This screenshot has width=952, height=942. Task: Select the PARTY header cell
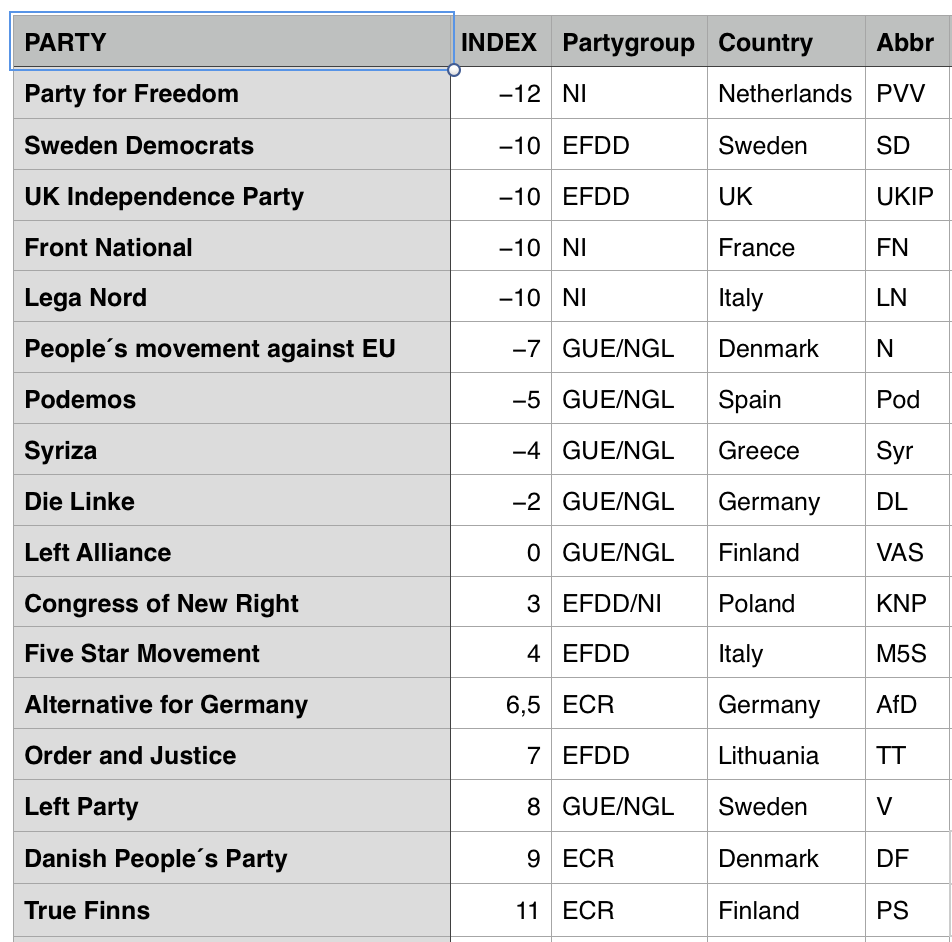[x=231, y=43]
